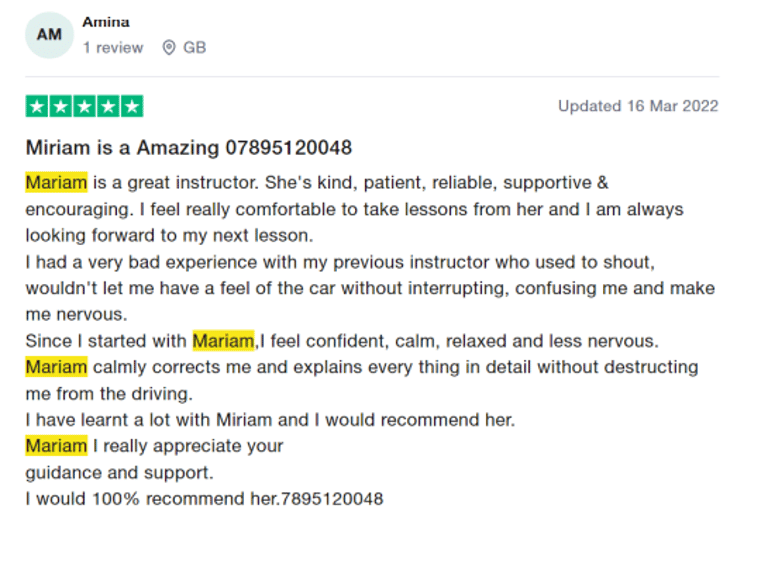Click phone number 07895120048 in the title

(288, 148)
